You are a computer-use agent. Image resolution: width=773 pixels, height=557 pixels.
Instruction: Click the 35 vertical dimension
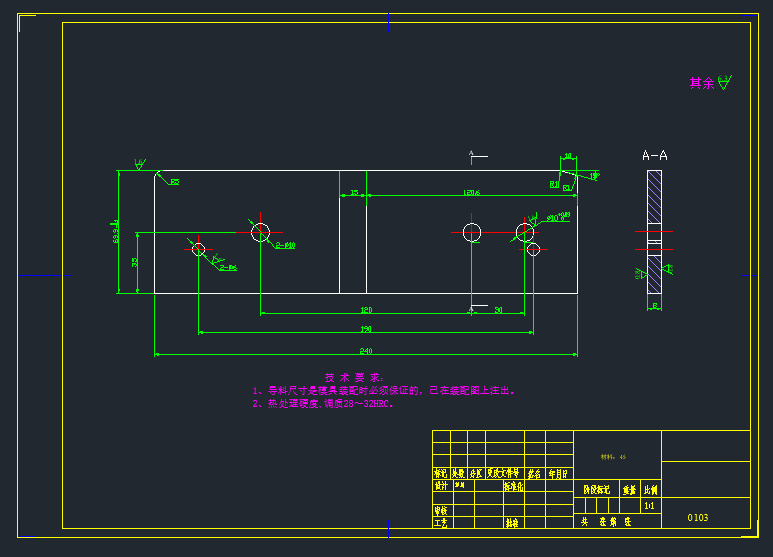135,262
